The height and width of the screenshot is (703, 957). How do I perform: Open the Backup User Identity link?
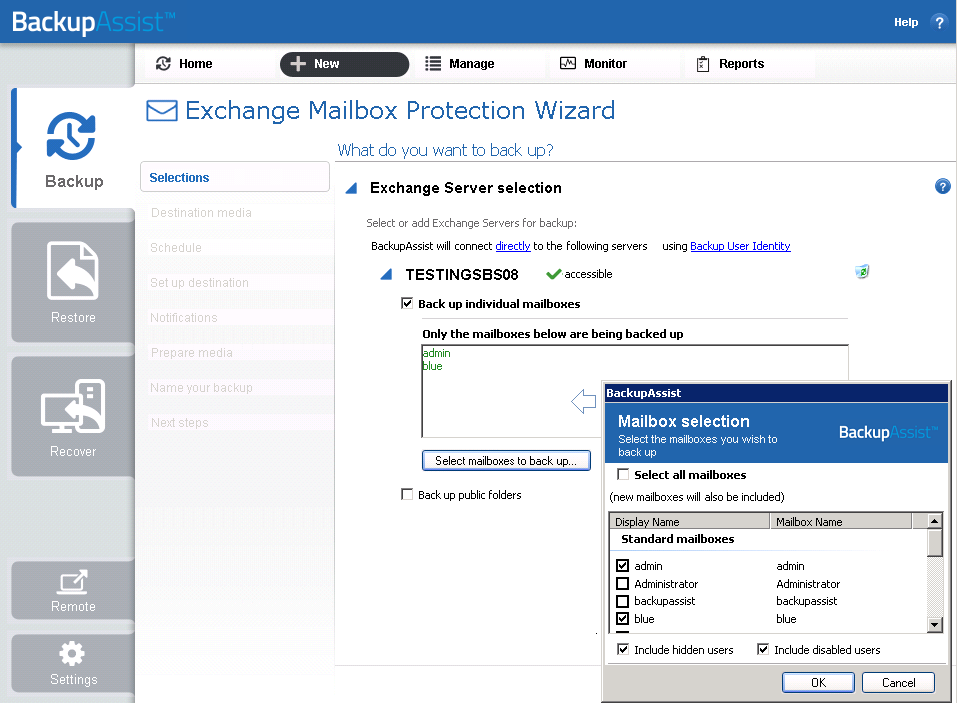click(x=740, y=246)
